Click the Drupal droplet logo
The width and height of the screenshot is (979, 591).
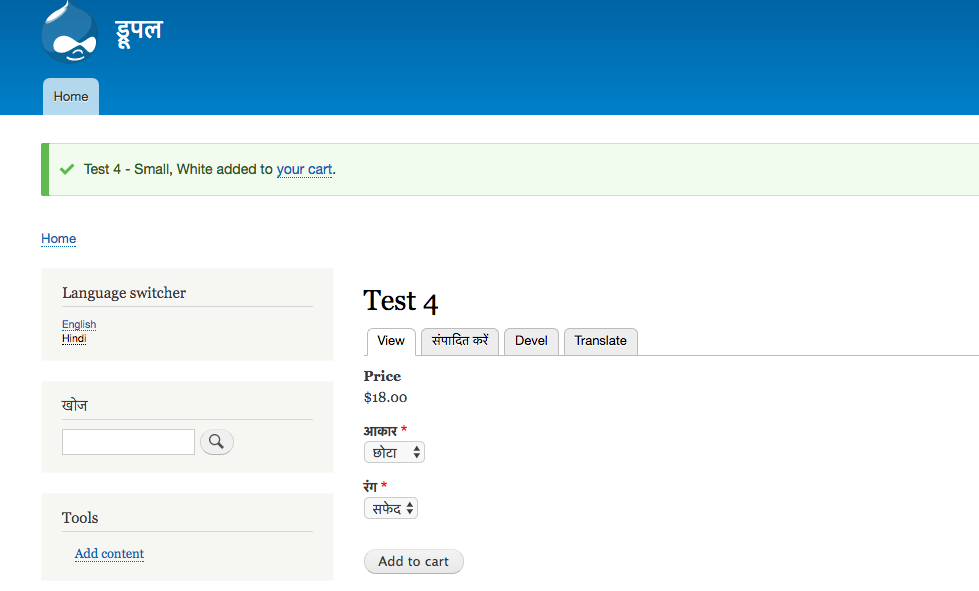[69, 31]
